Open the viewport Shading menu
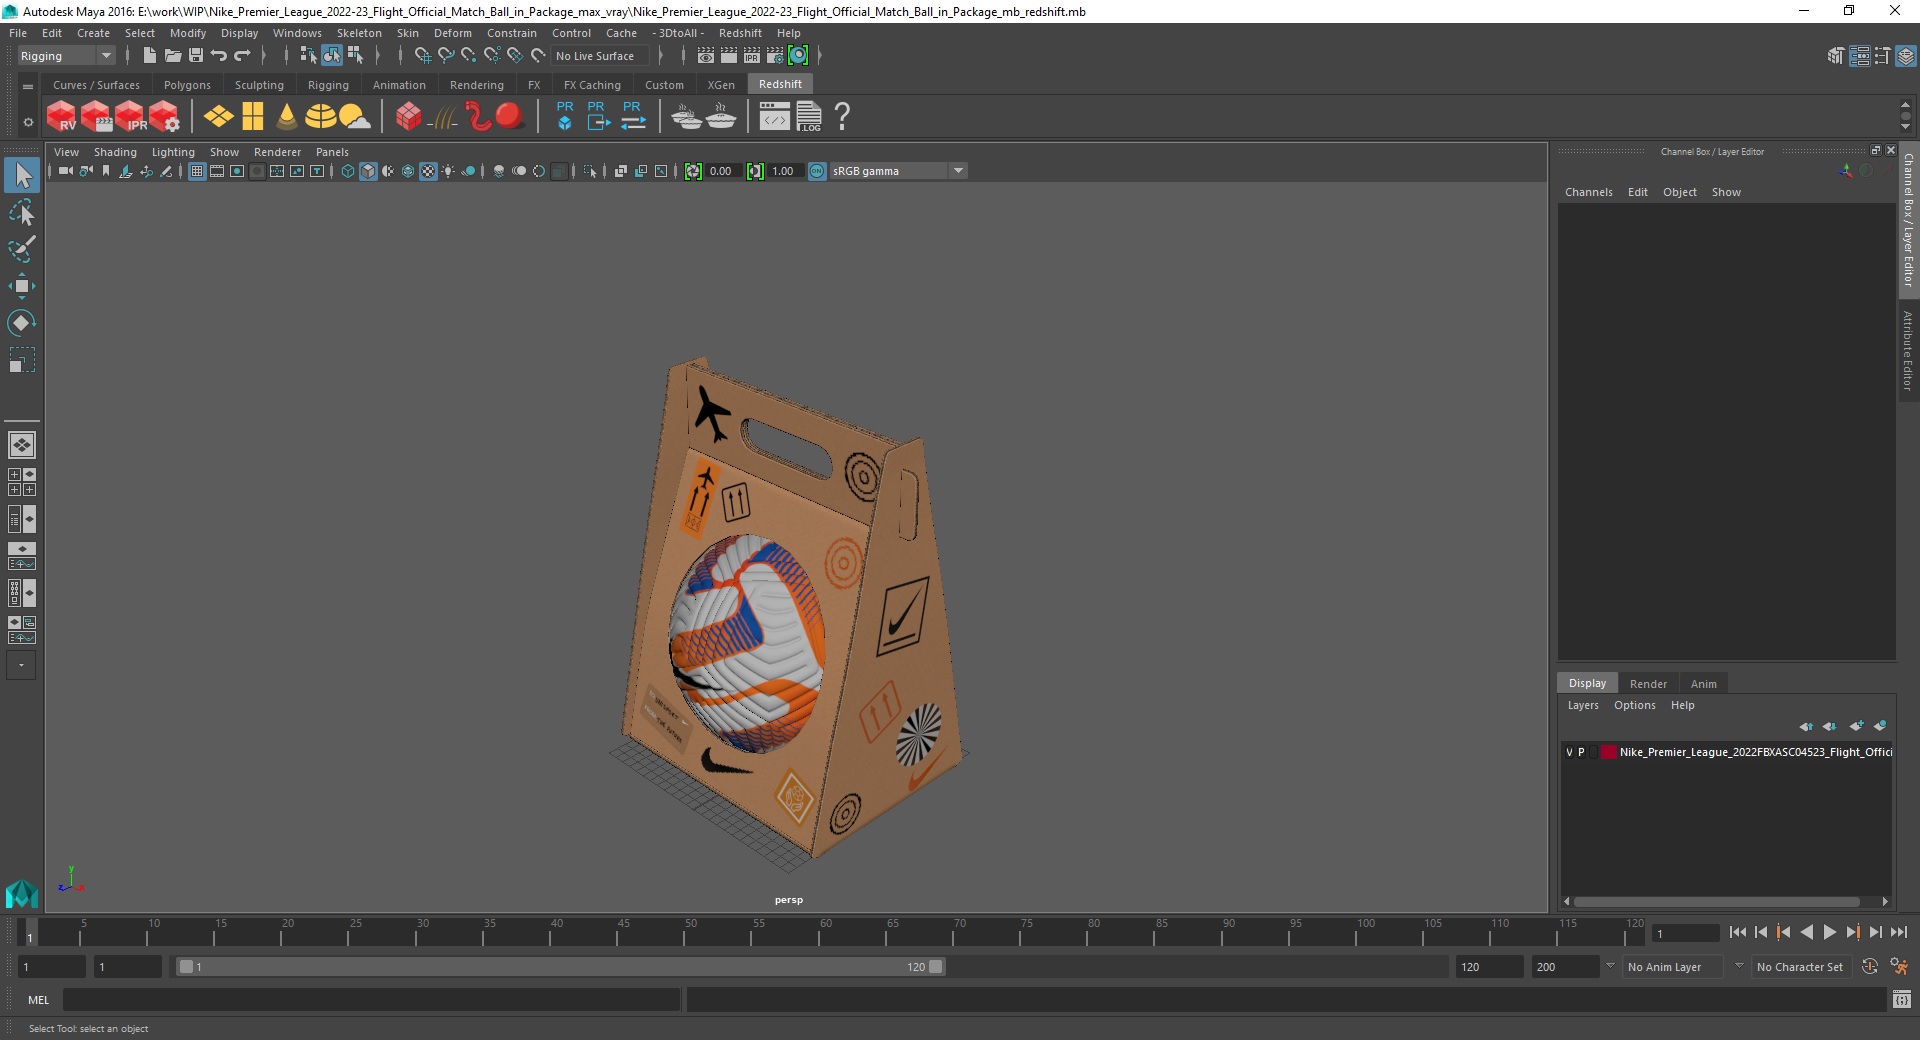Screen dimensions: 1920x1040 tap(115, 152)
